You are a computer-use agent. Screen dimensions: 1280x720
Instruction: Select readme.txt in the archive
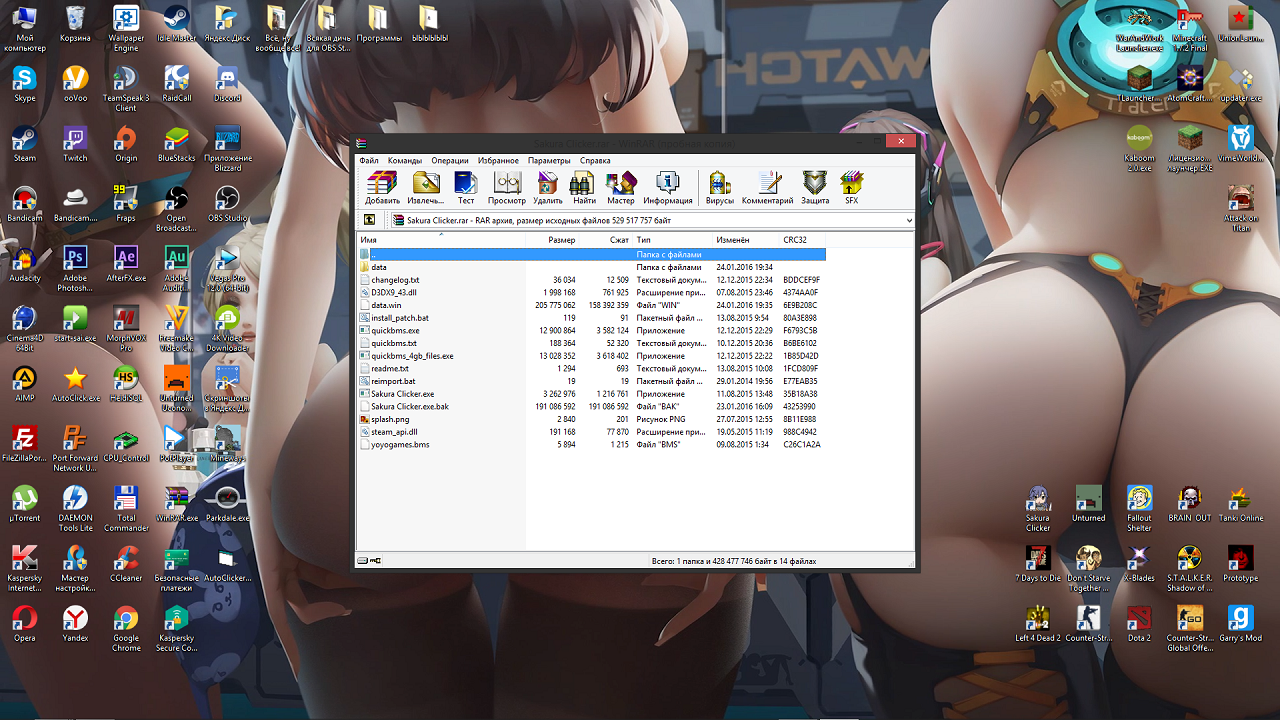[592, 368]
